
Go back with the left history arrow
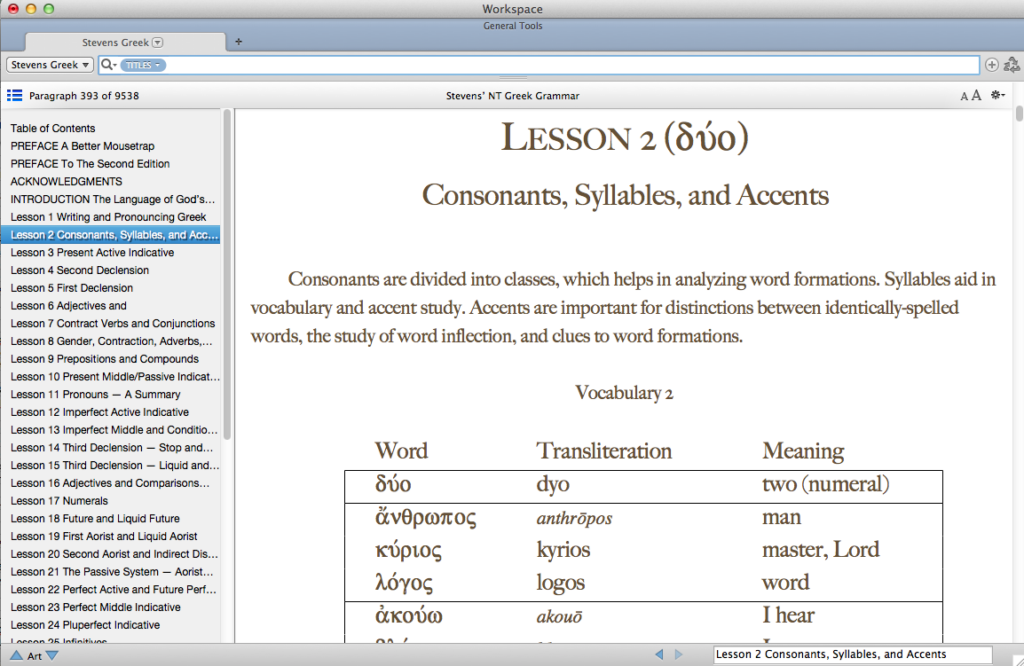point(659,654)
